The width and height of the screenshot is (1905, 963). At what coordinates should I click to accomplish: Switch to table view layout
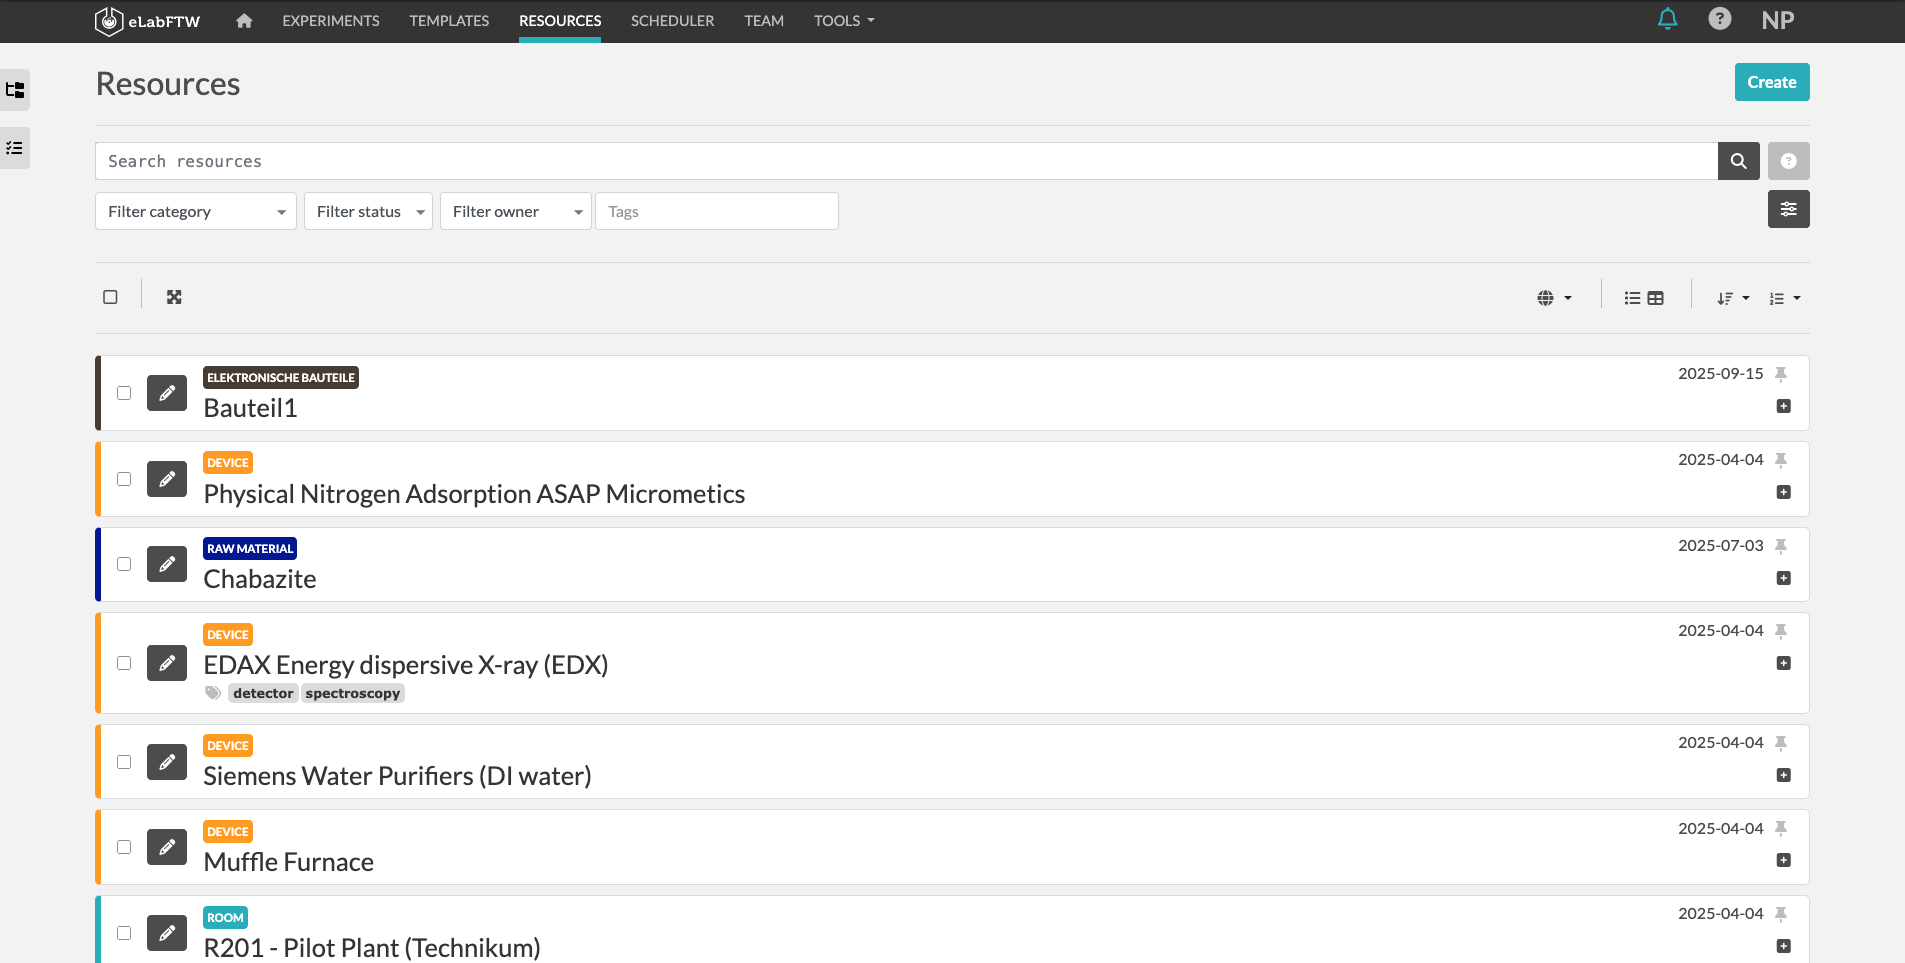[x=1656, y=297]
